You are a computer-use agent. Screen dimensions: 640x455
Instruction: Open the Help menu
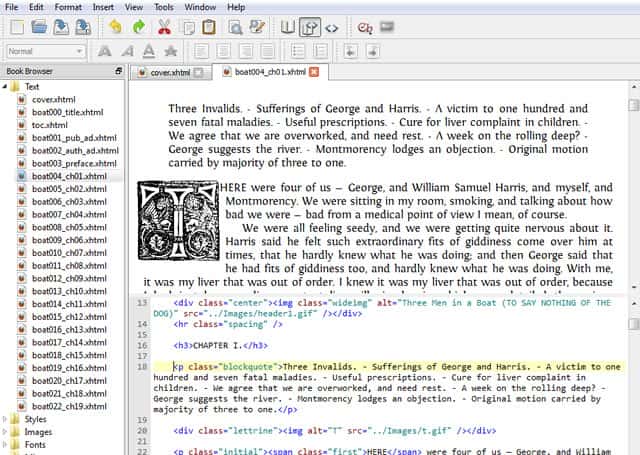point(236,7)
